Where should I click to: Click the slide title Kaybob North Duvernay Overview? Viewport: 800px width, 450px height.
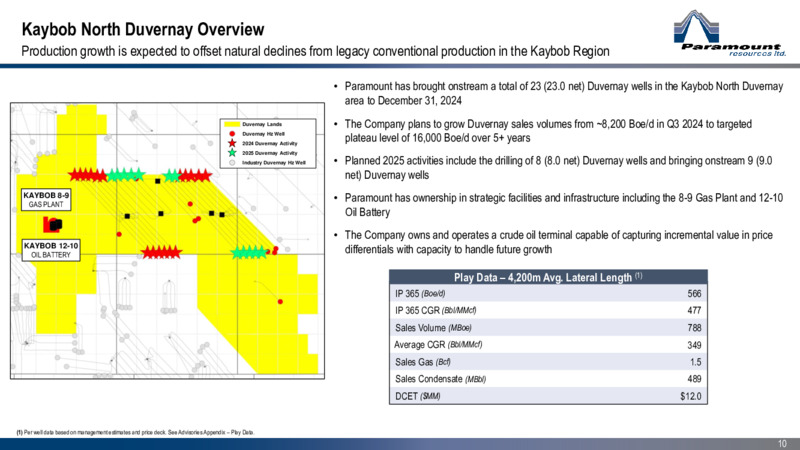point(143,29)
